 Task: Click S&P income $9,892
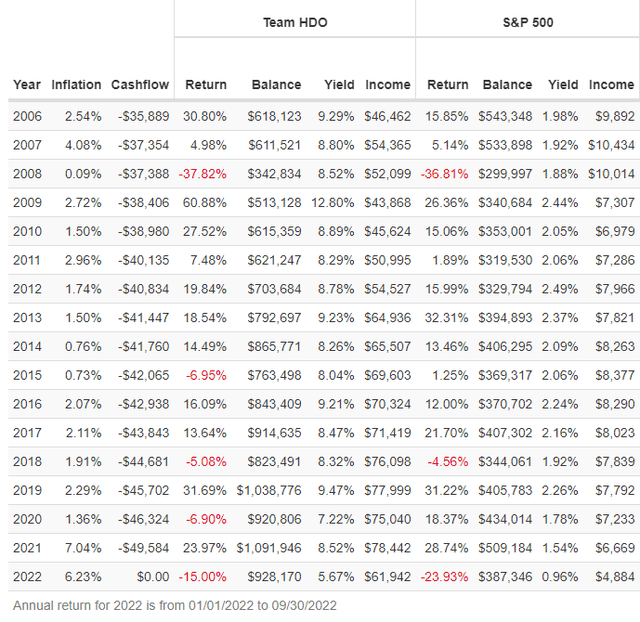pyautogui.click(x=615, y=116)
